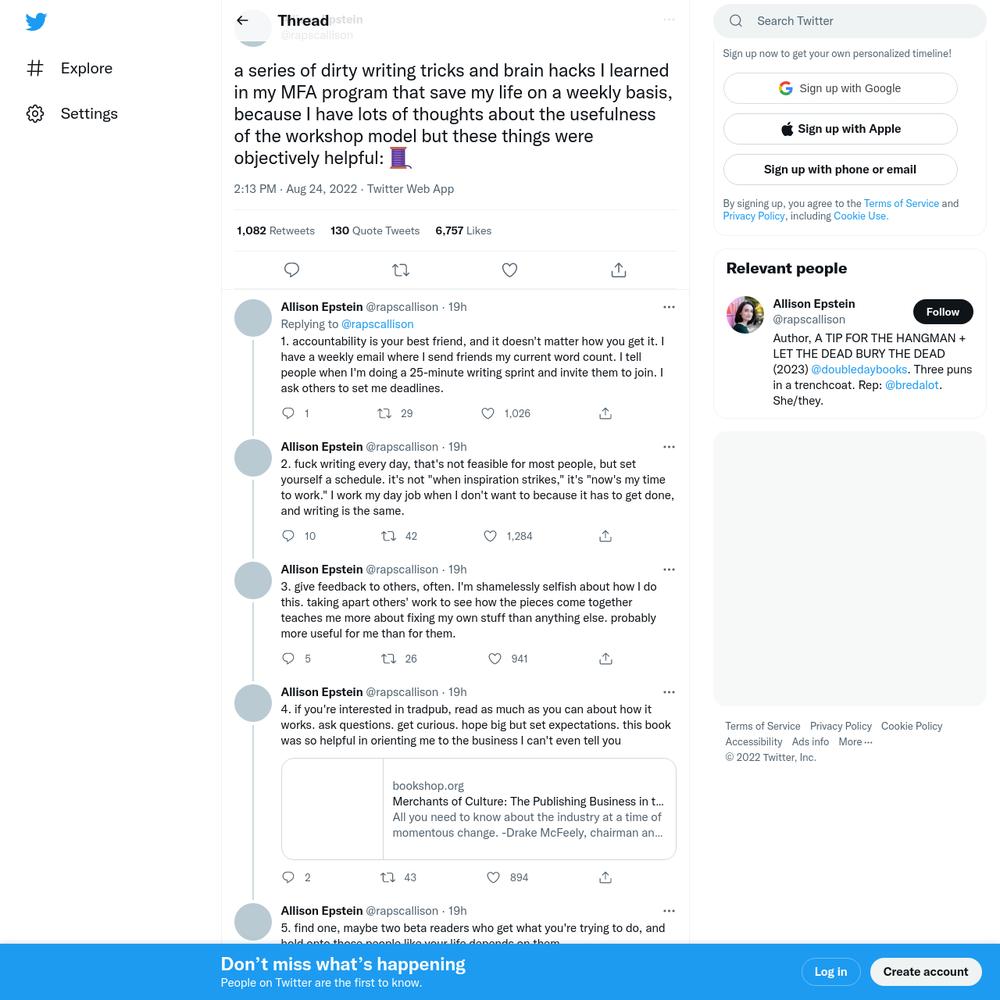Screen dimensions: 1000x1000
Task: Sign up with Google
Action: (x=840, y=88)
